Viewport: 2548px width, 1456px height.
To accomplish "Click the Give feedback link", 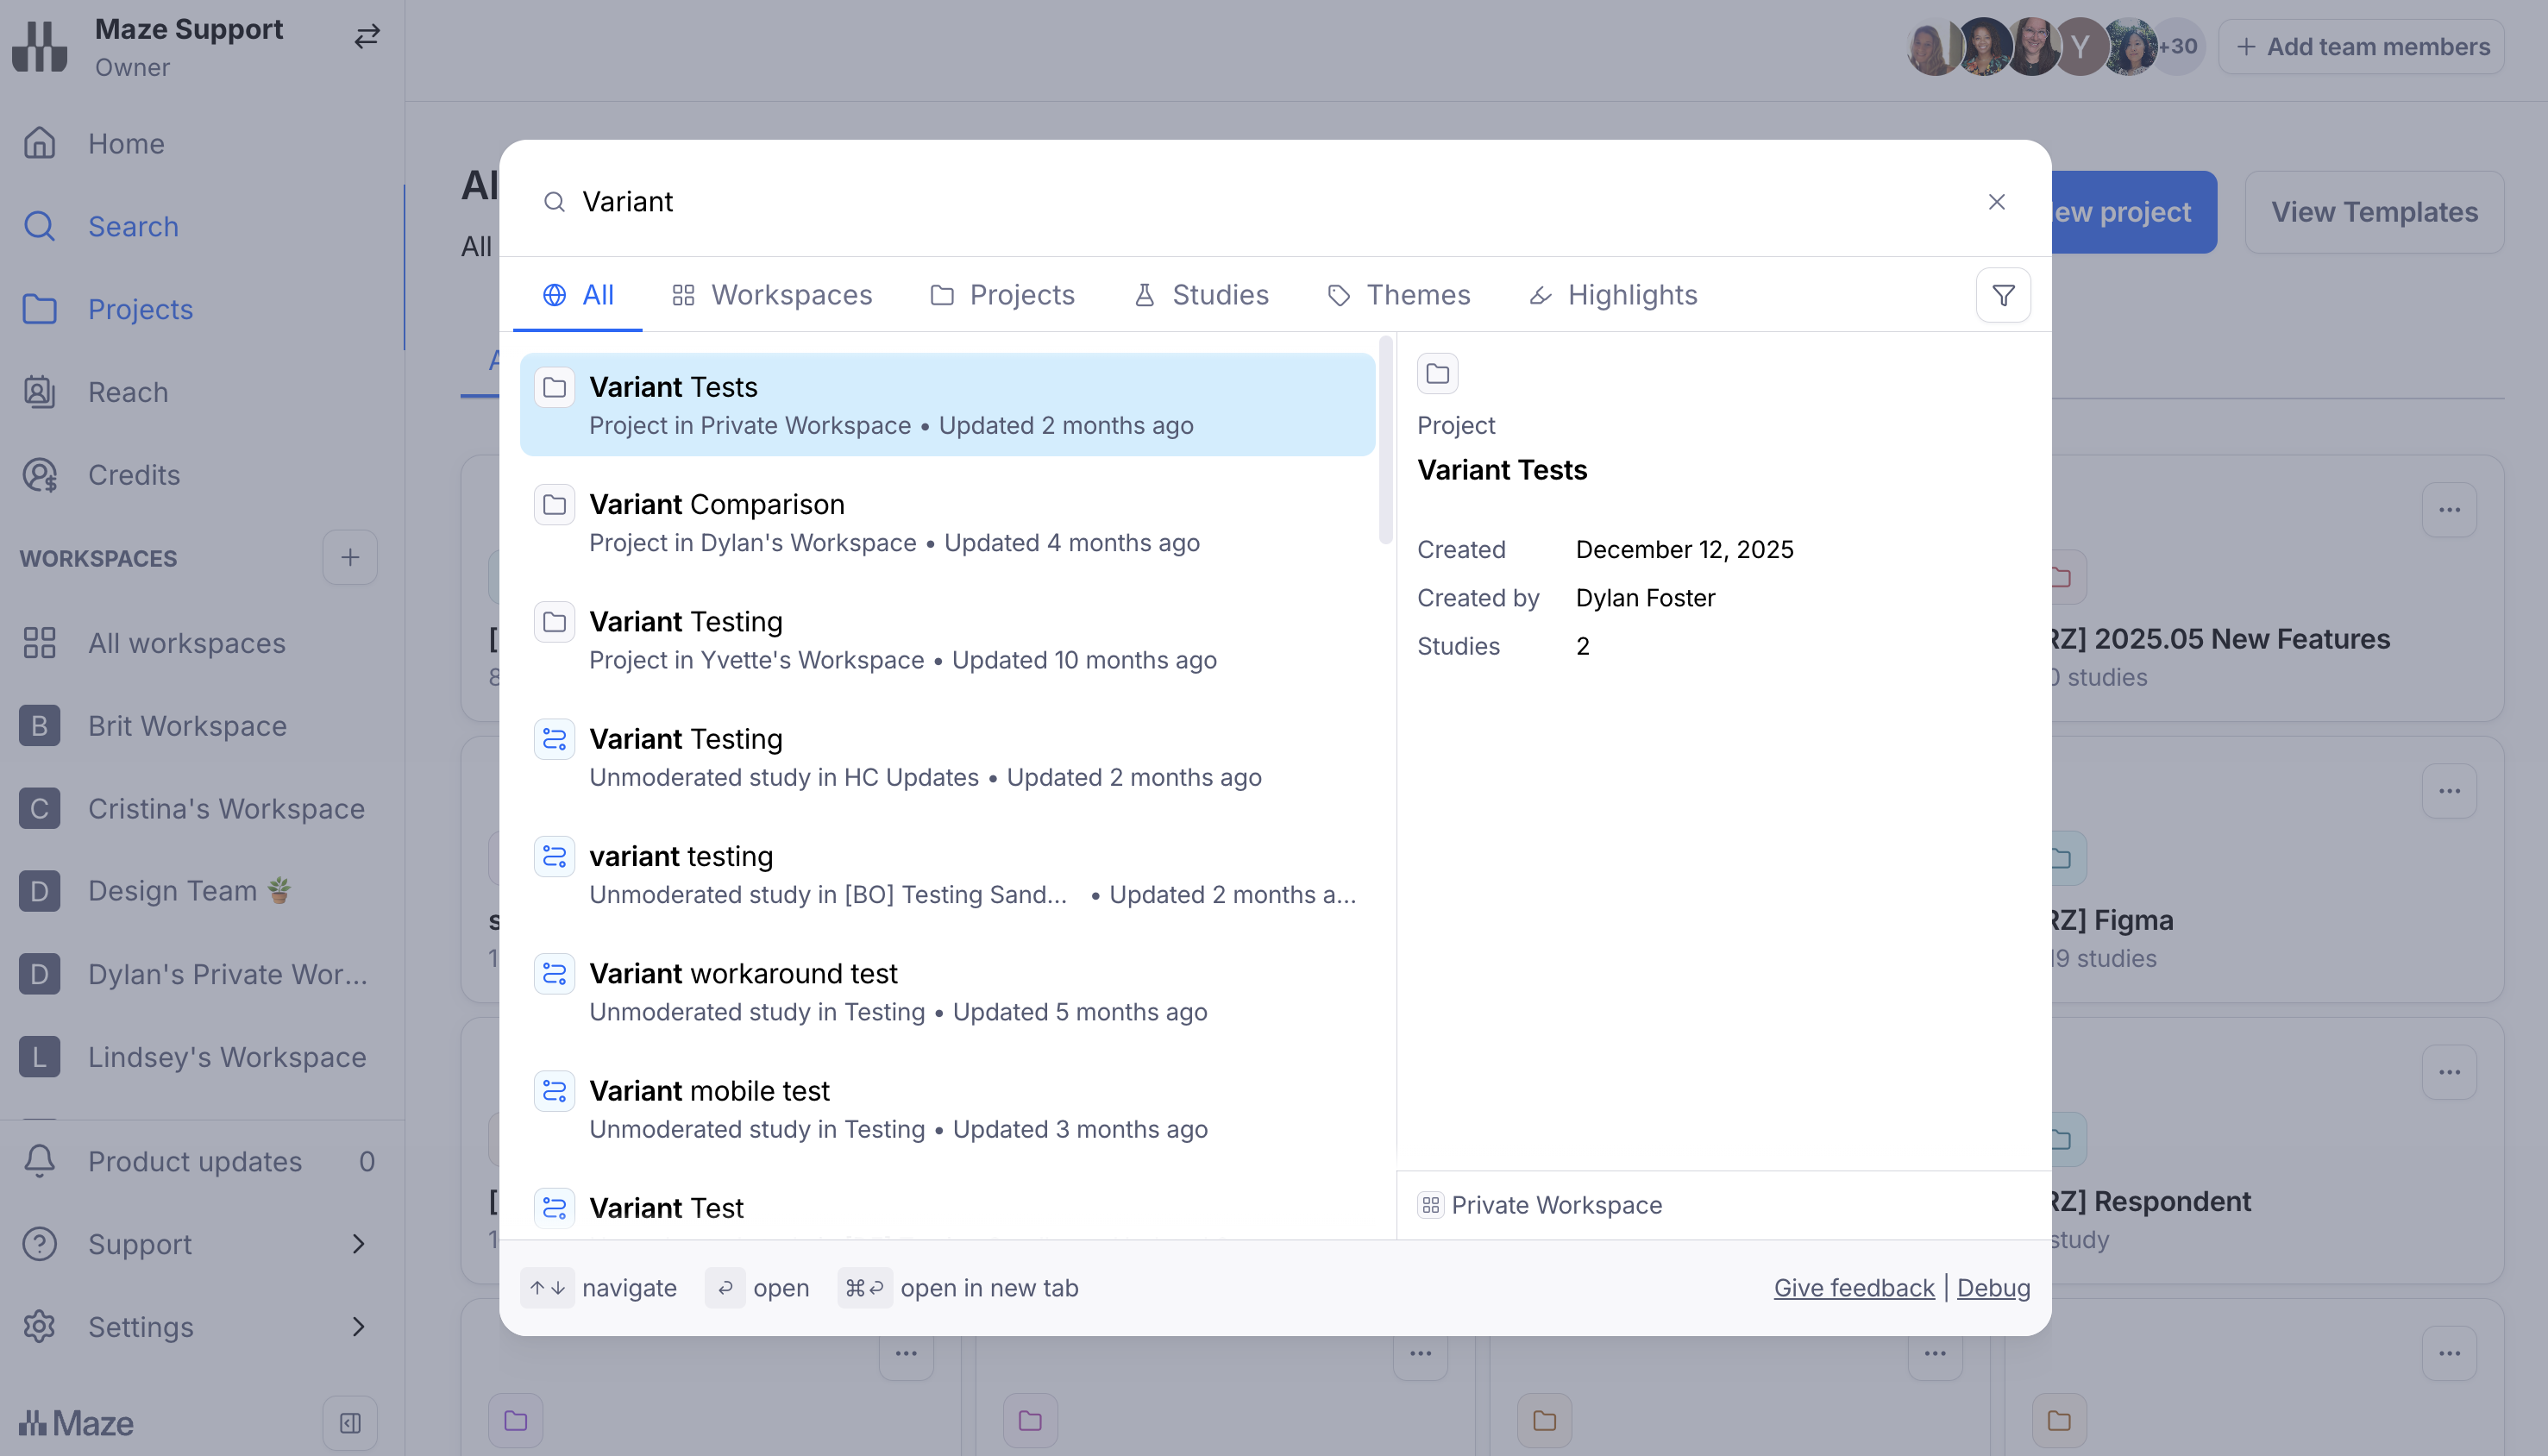I will click(1854, 1288).
